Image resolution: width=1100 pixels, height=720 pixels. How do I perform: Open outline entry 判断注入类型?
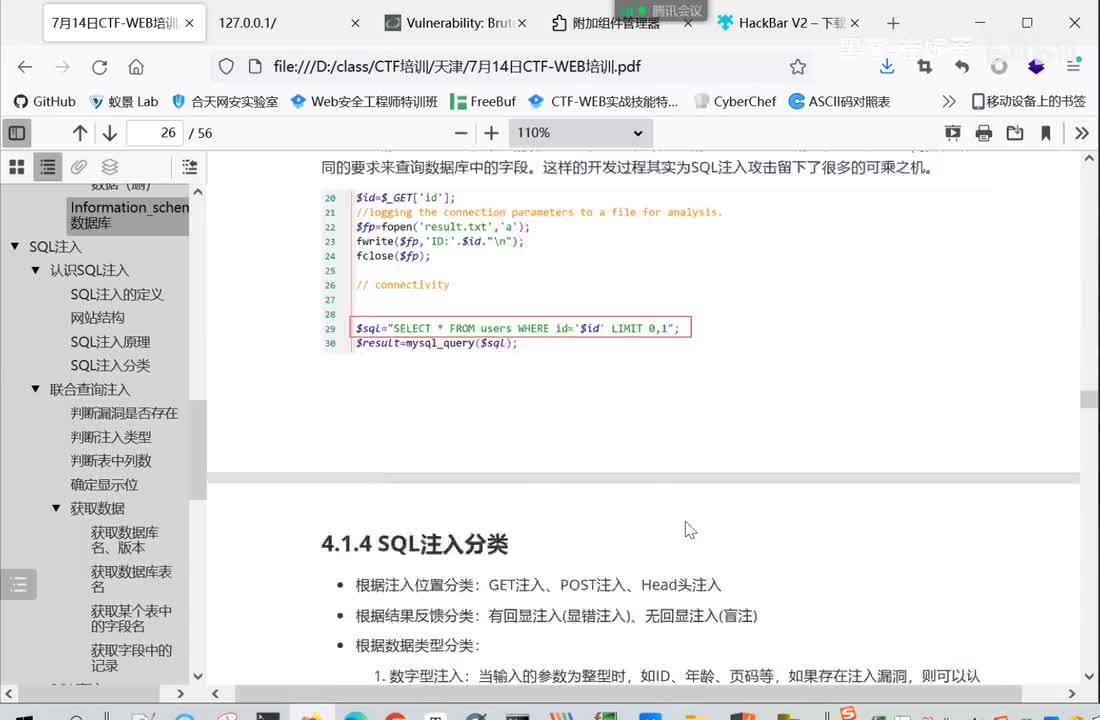111,437
